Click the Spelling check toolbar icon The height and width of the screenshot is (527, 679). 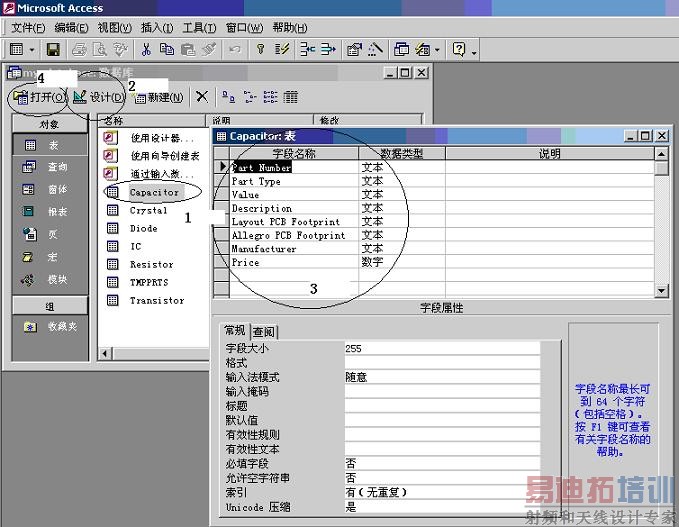(120, 49)
